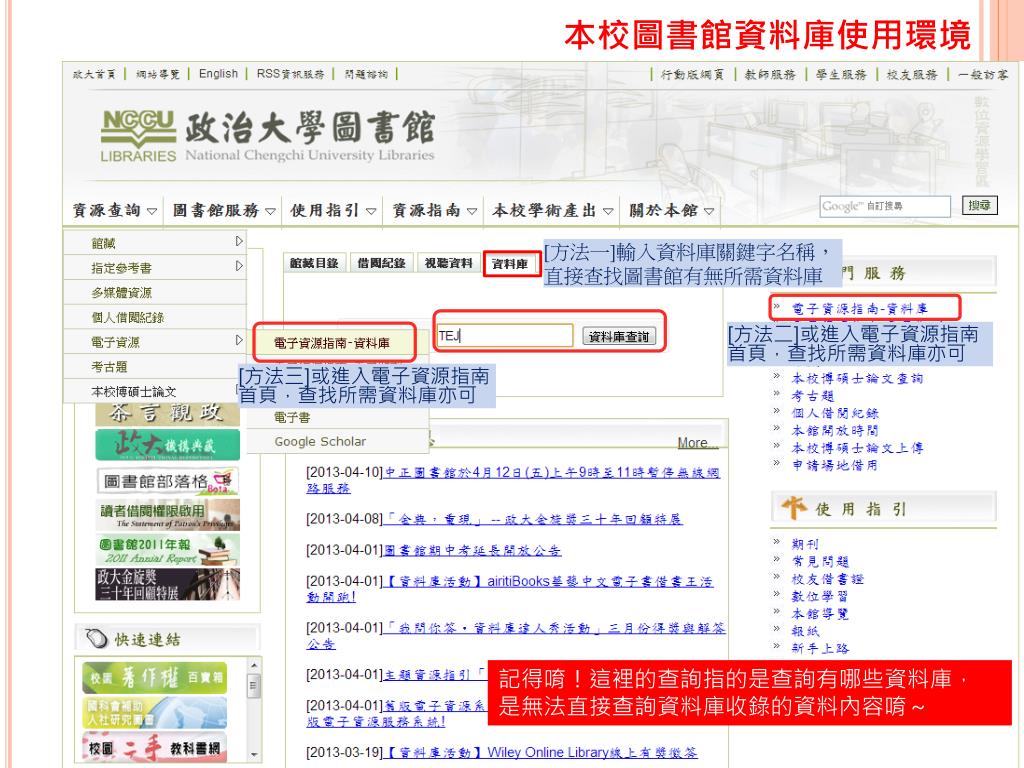This screenshot has height=768, width=1024.
Task: Click the quick links scrollbar down arrow
Action: [253, 755]
